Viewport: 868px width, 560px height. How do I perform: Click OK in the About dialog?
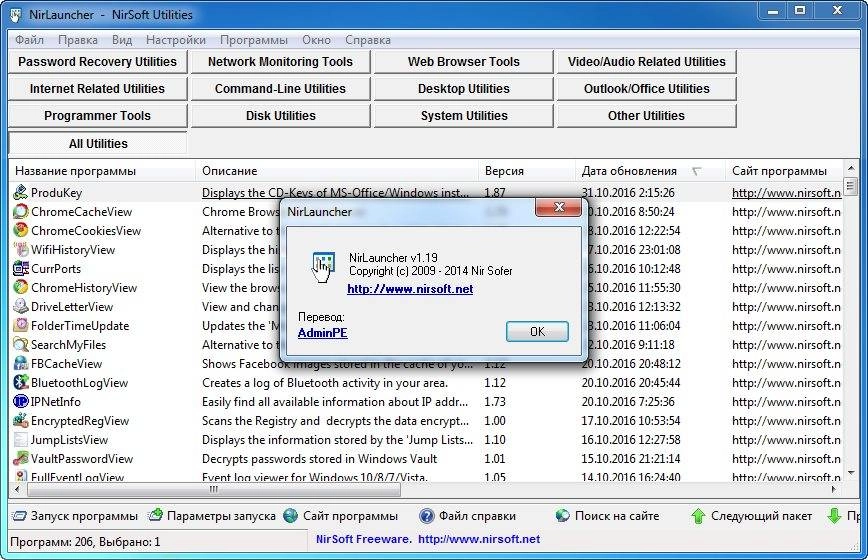coord(537,331)
